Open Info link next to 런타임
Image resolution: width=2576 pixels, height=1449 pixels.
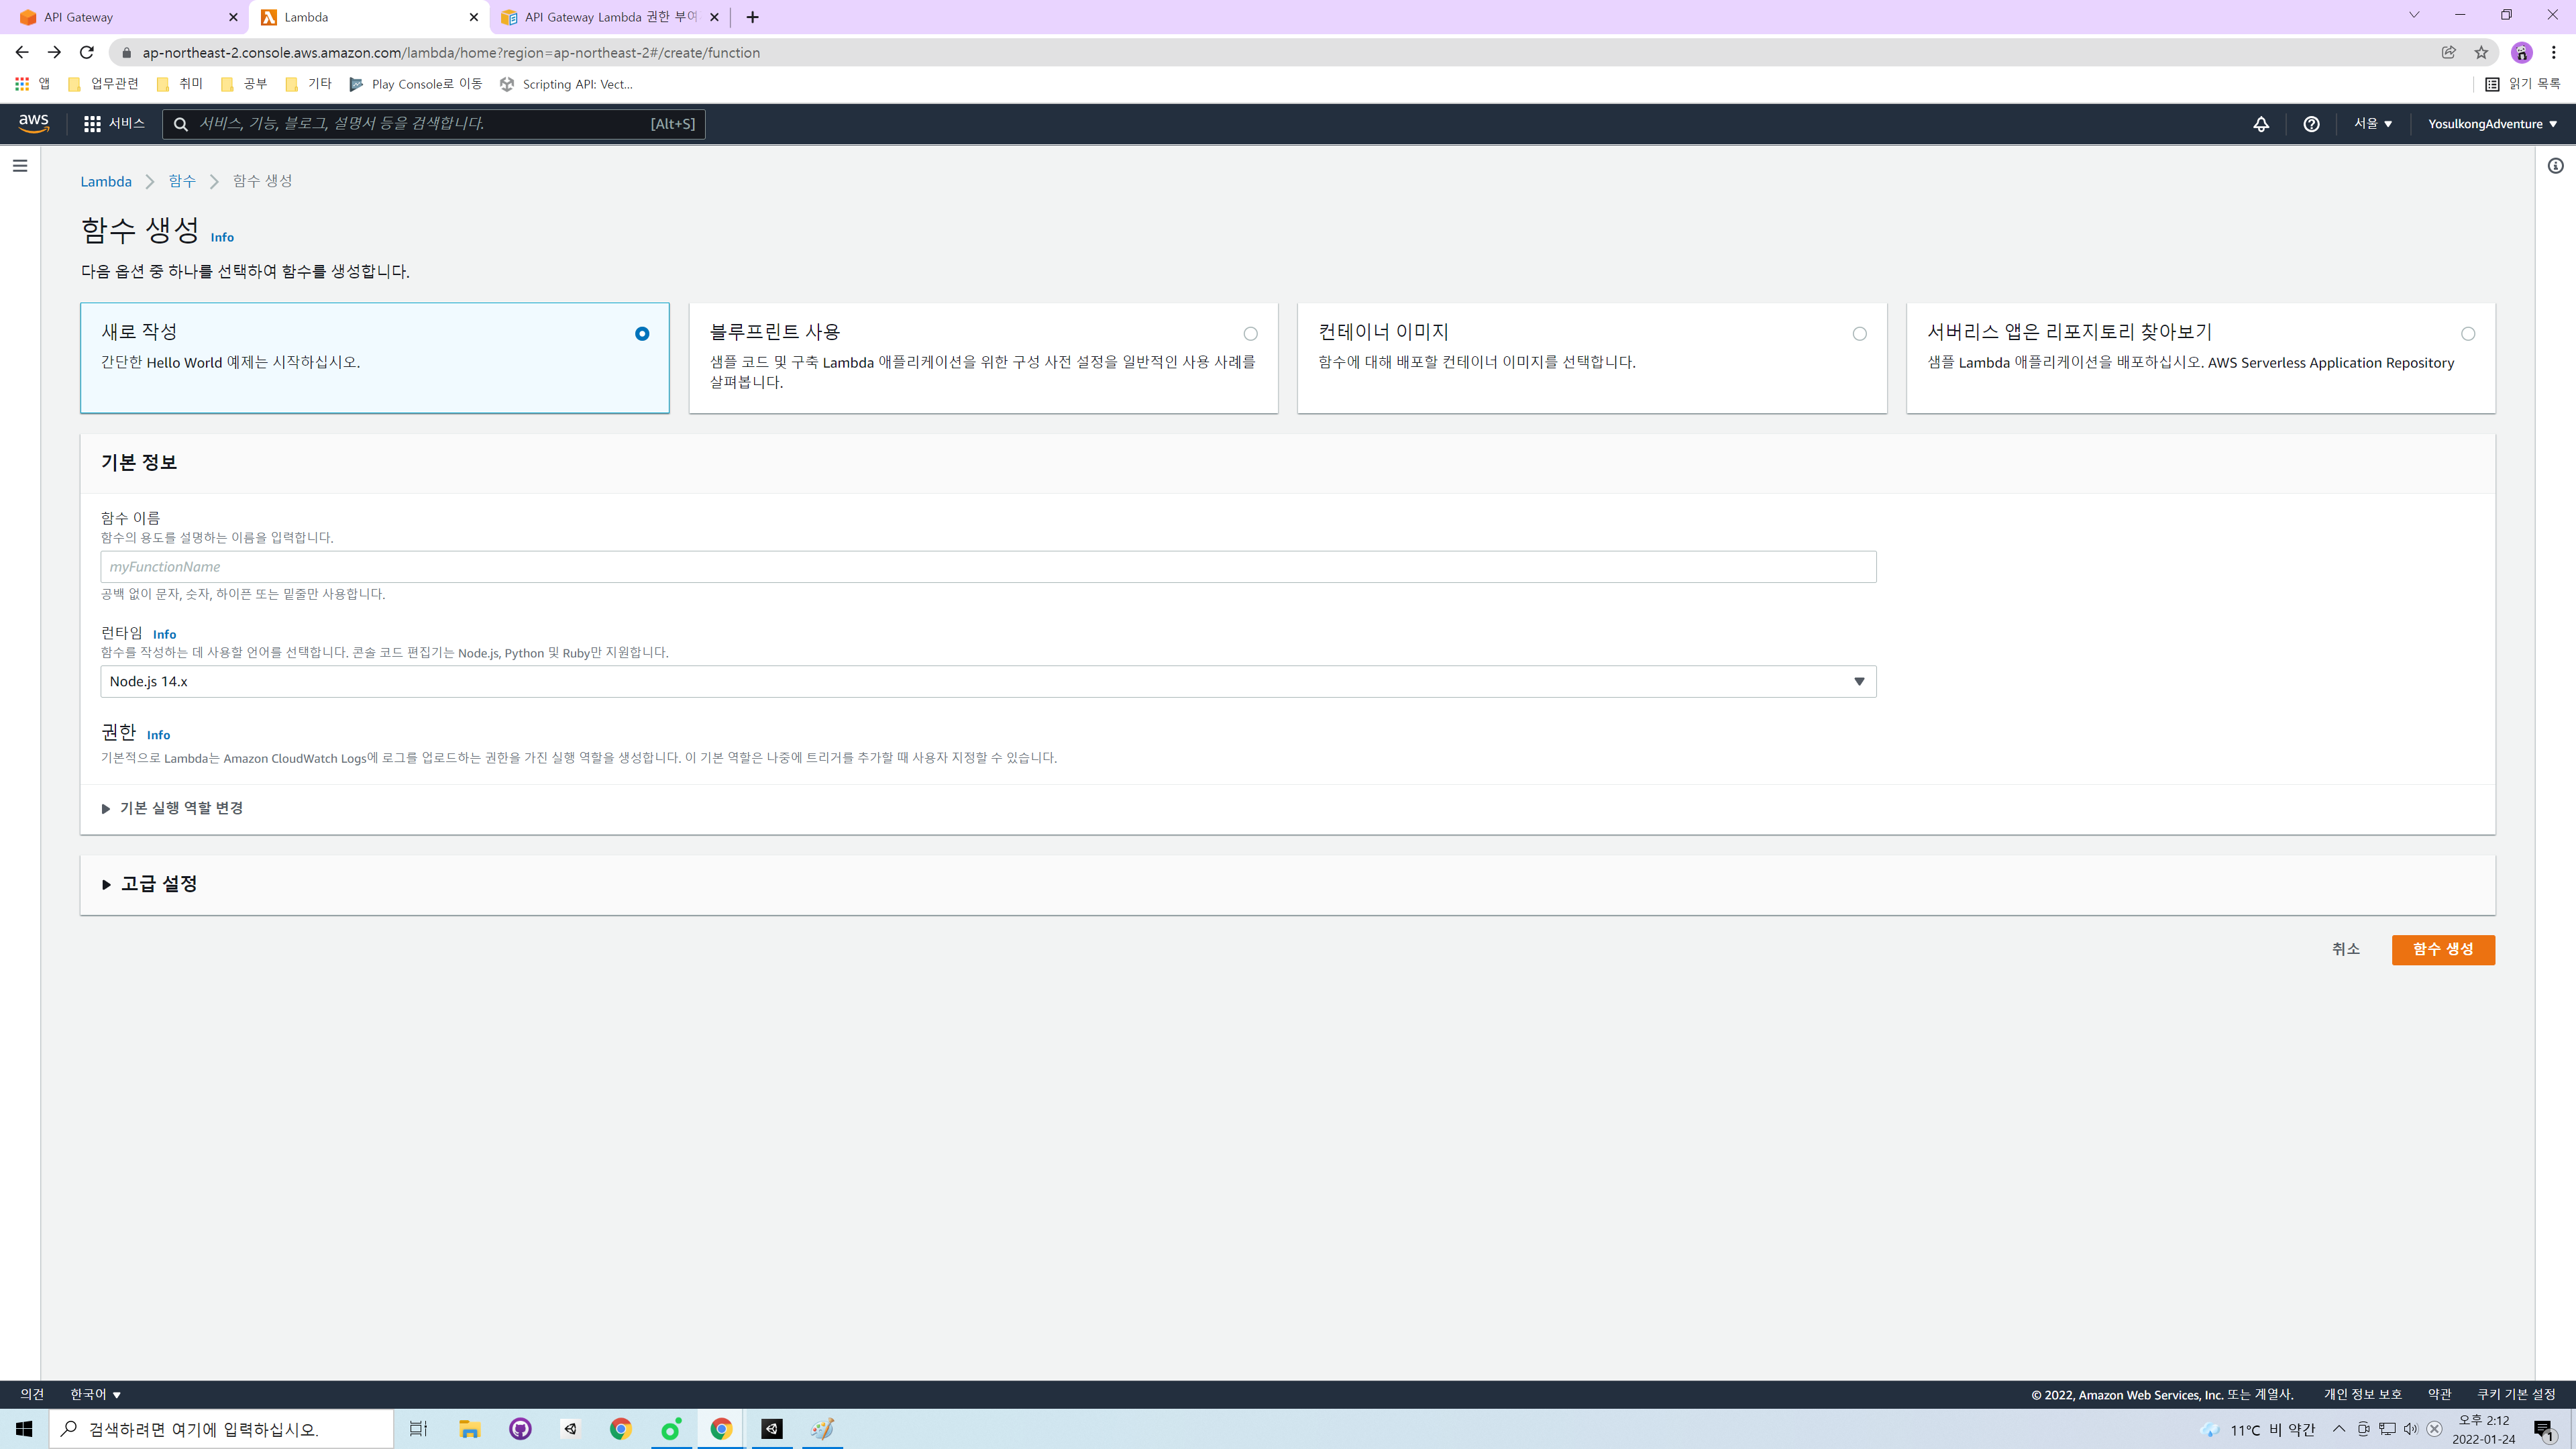tap(164, 634)
